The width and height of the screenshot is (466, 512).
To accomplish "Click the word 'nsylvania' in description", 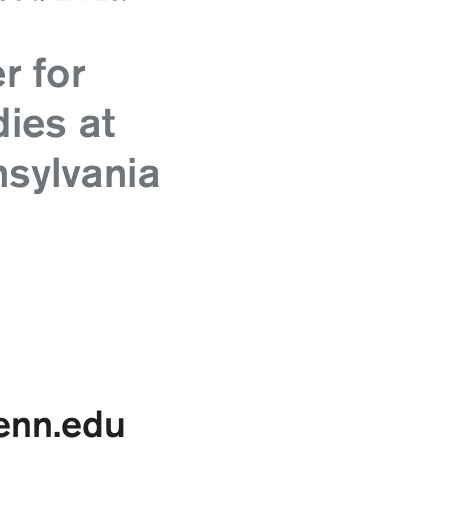I will coord(79,175).
